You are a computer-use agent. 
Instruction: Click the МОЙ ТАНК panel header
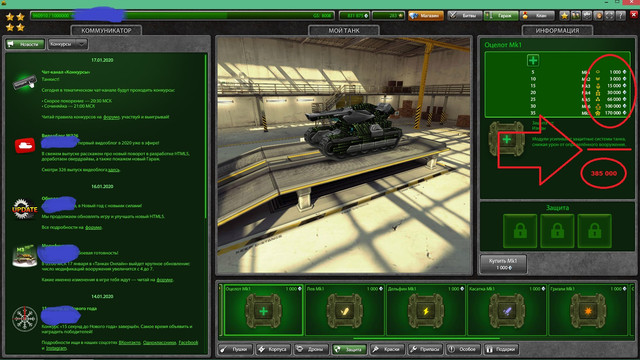coord(344,31)
